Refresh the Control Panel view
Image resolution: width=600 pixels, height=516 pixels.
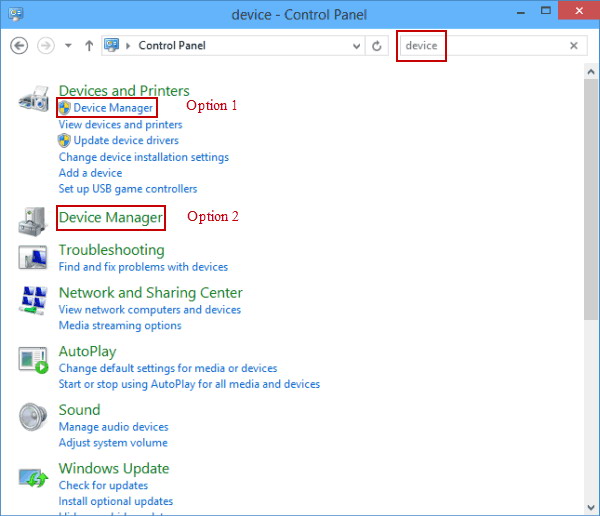point(377,46)
